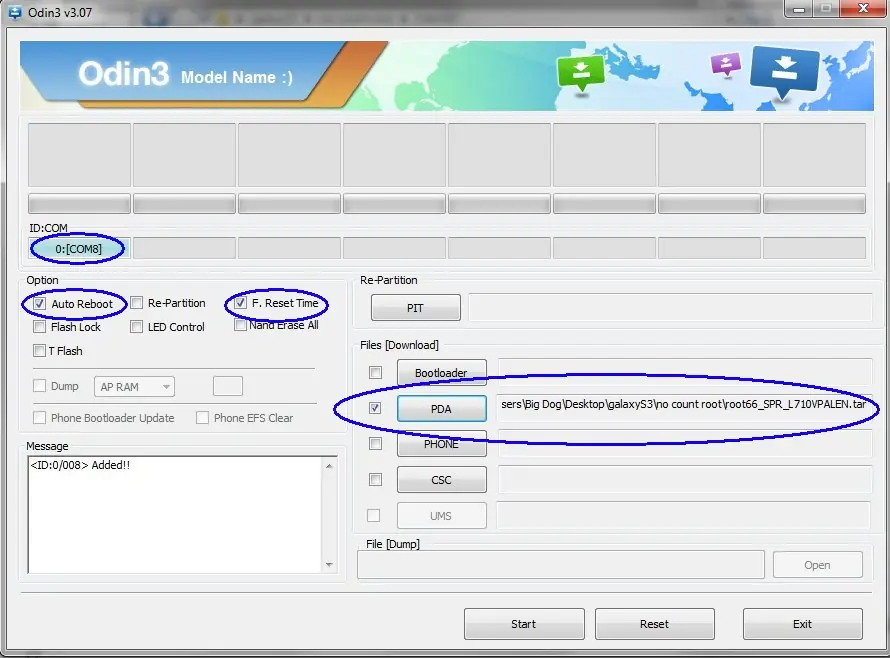Click the message box scroll up arrow
This screenshot has height=658, width=890.
(x=329, y=466)
